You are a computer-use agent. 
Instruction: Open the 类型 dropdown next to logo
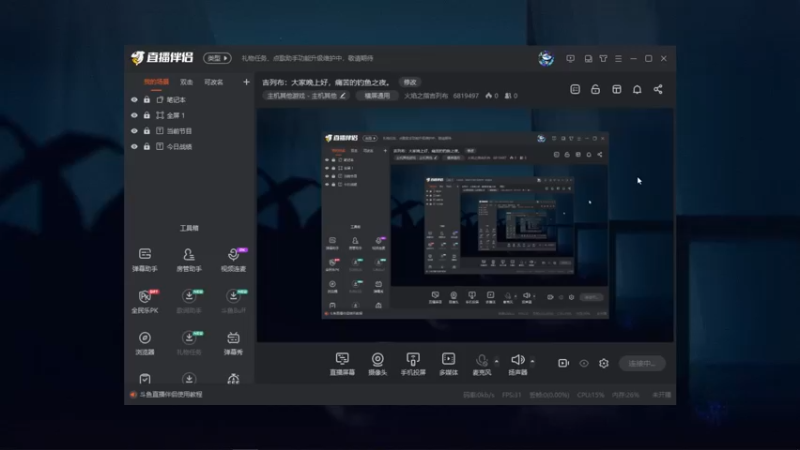pos(217,58)
